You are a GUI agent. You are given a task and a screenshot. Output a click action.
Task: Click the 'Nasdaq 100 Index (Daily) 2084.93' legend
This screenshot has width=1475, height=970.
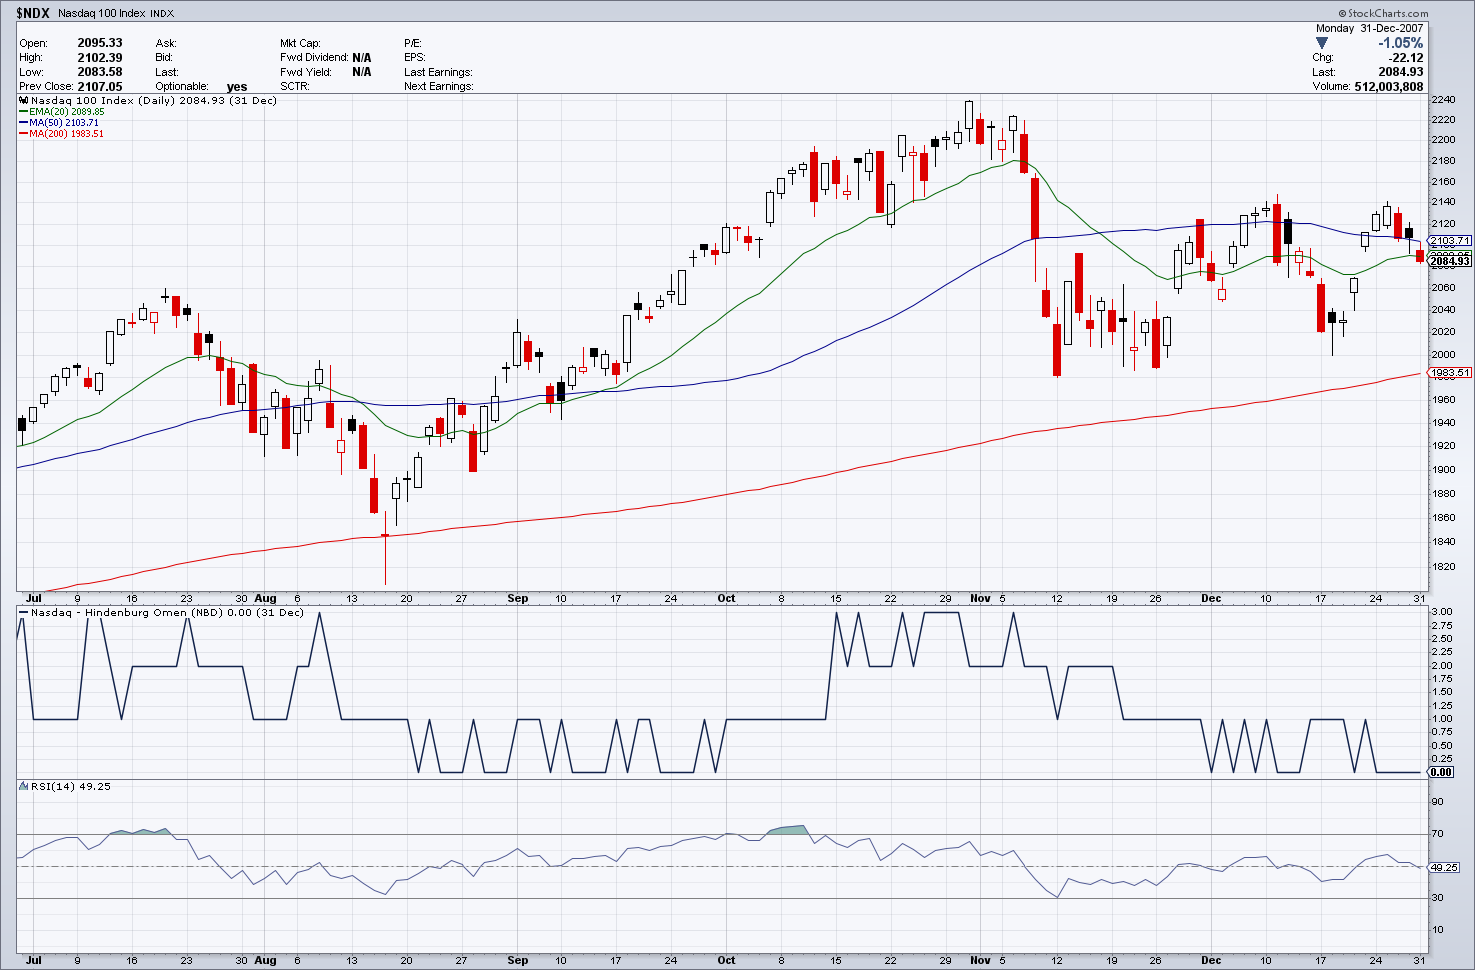click(154, 101)
